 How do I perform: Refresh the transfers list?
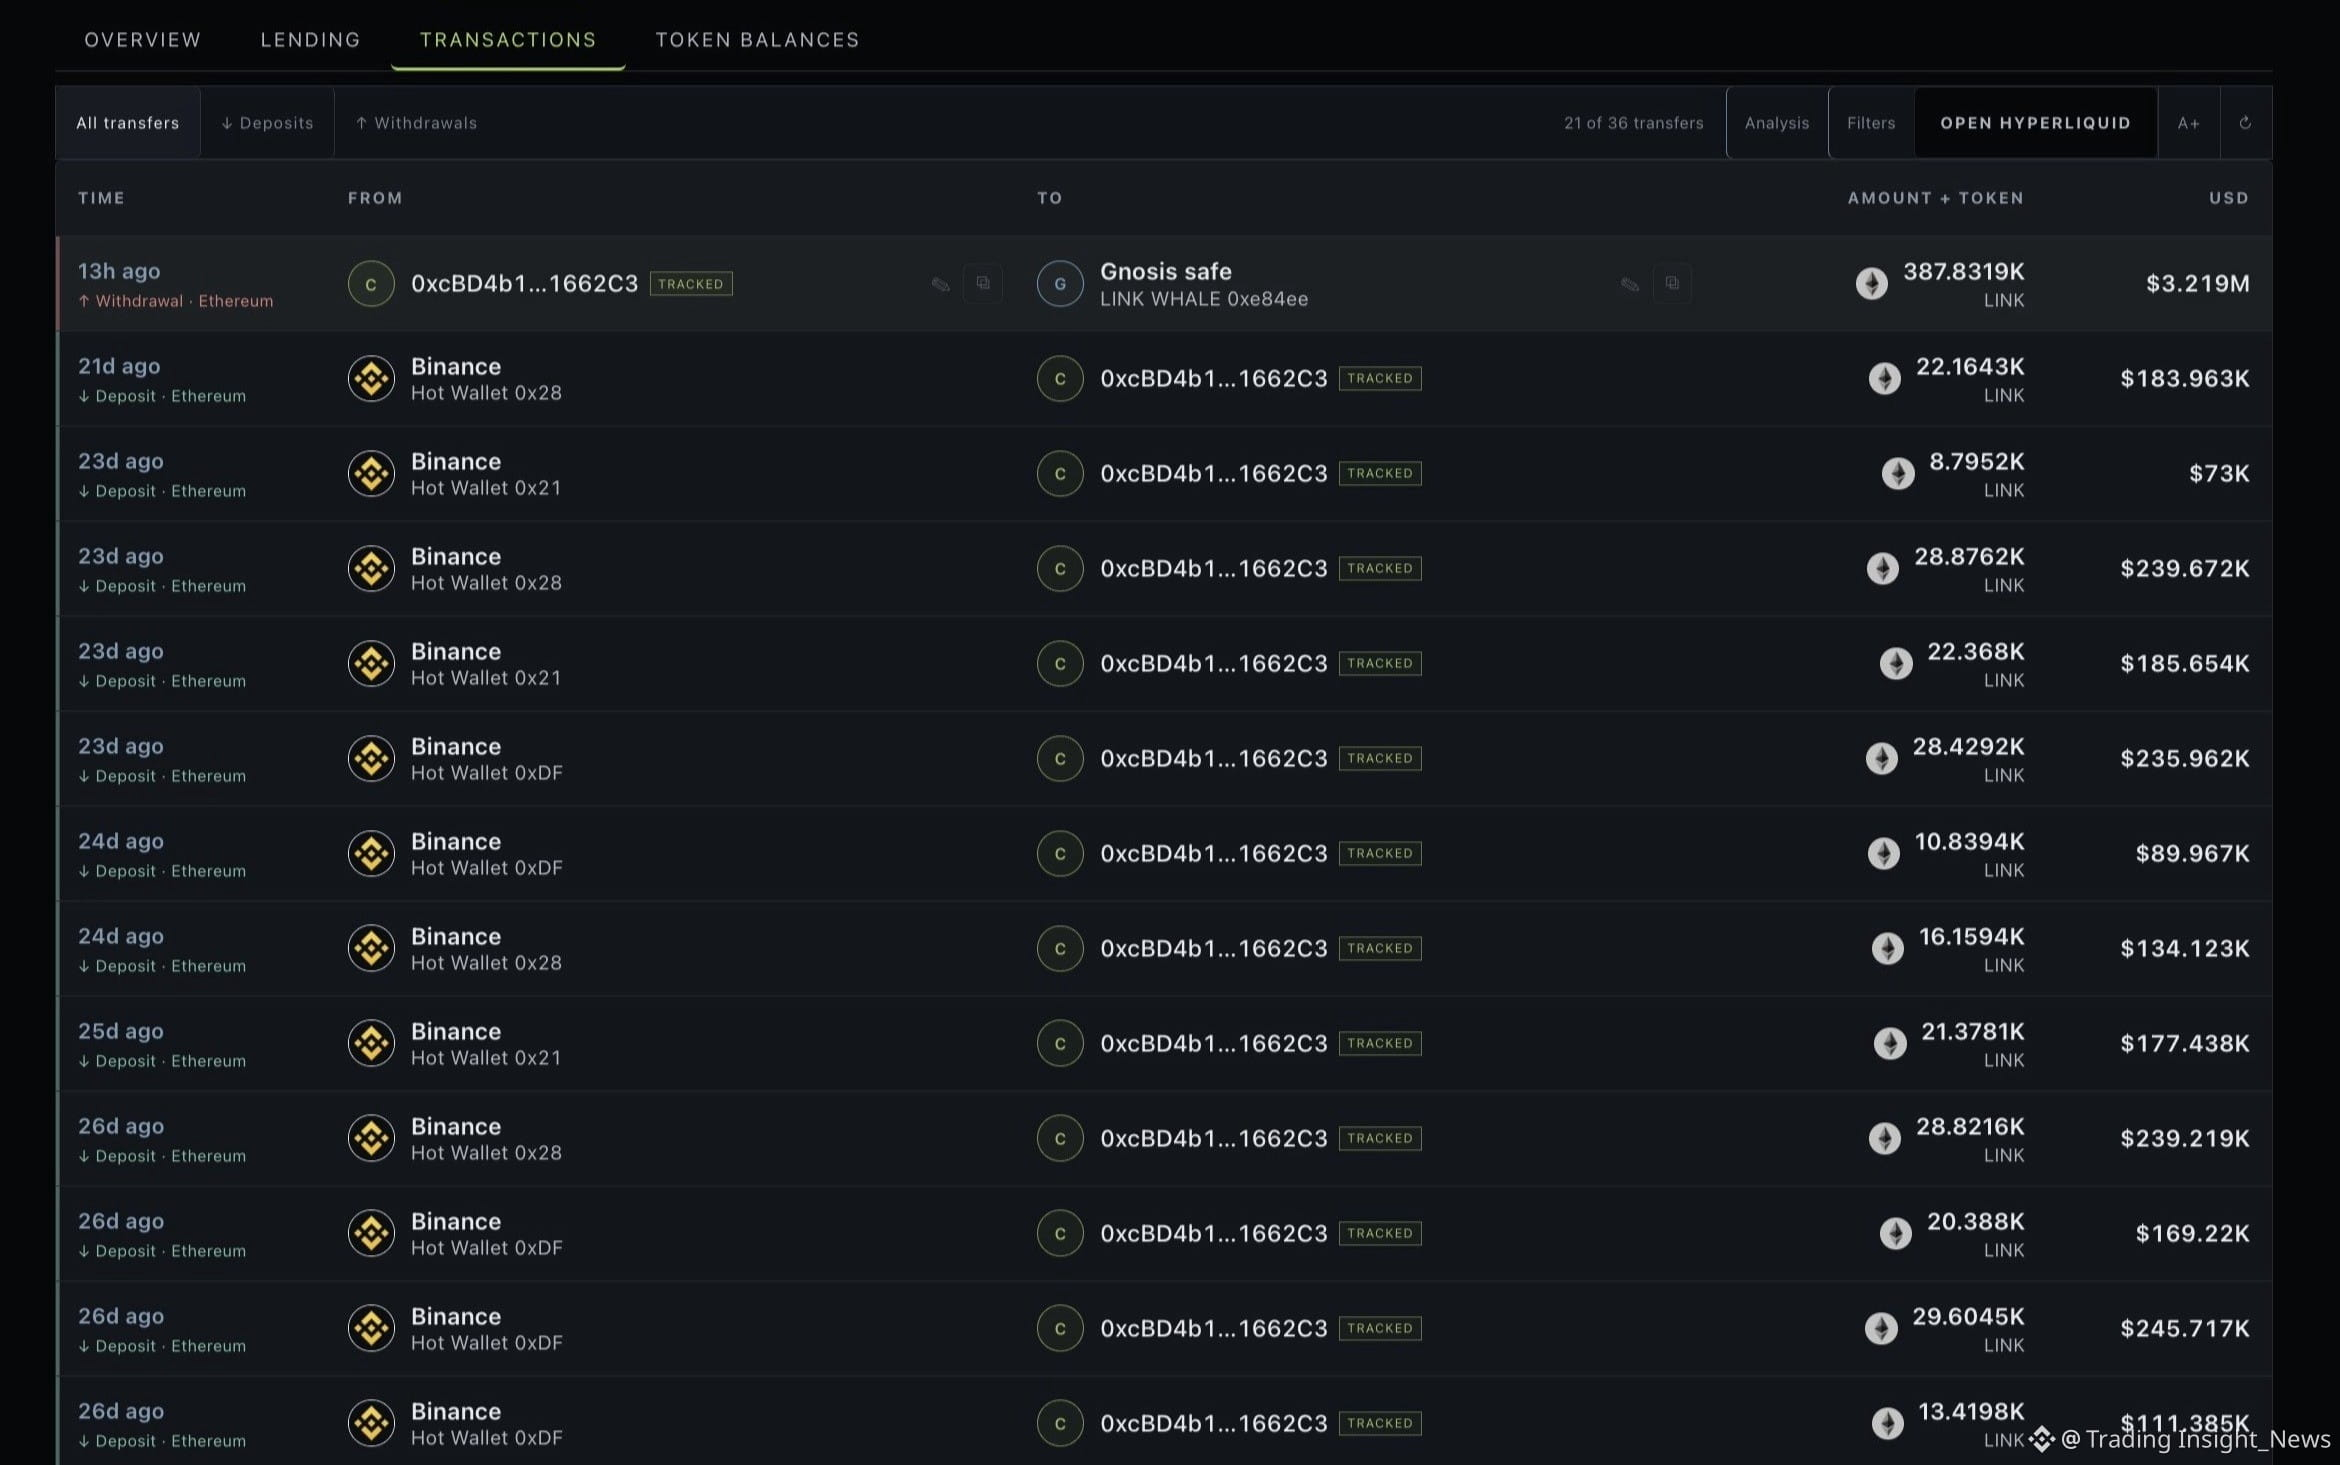2245,123
